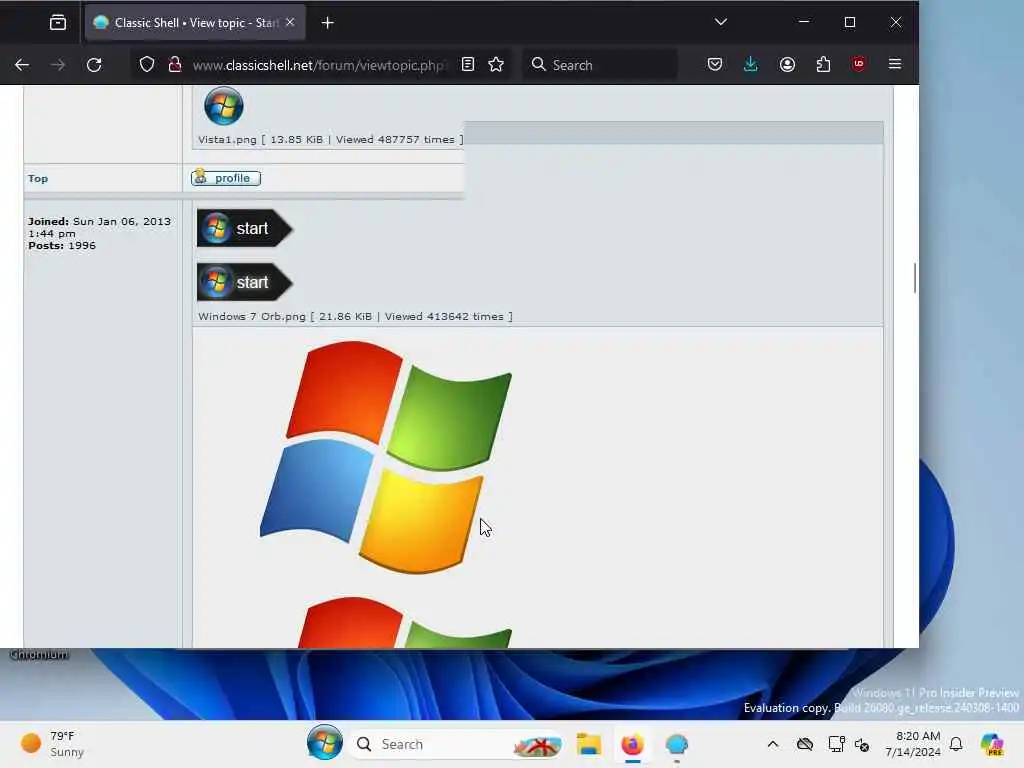Focus the Firefox Search box
This screenshot has height=768, width=1024.
(601, 65)
